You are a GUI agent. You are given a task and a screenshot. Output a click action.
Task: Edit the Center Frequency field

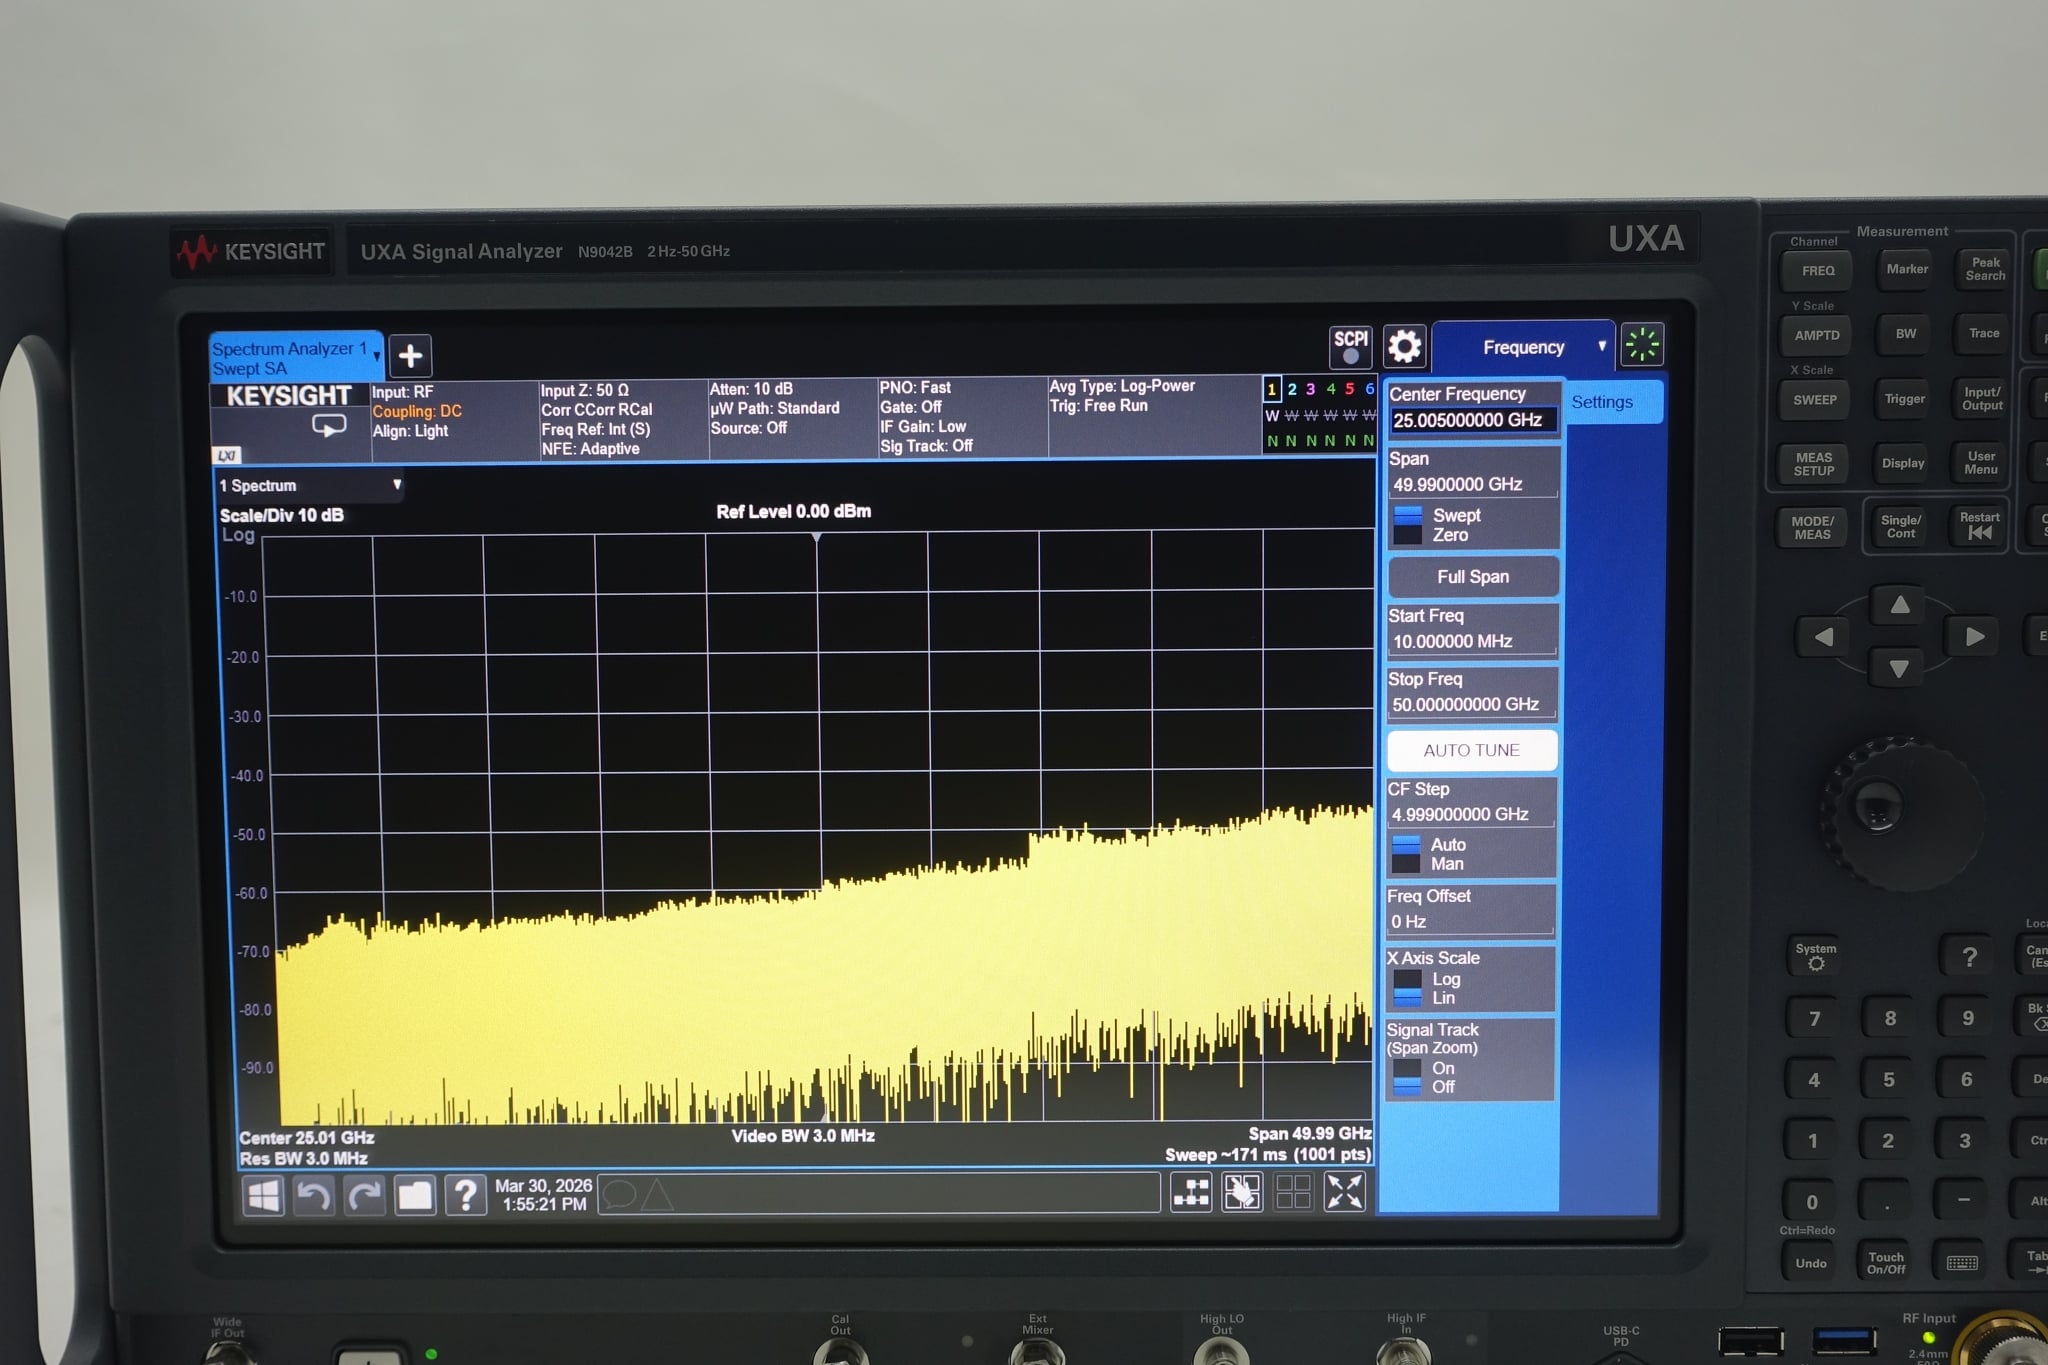pyautogui.click(x=1473, y=420)
